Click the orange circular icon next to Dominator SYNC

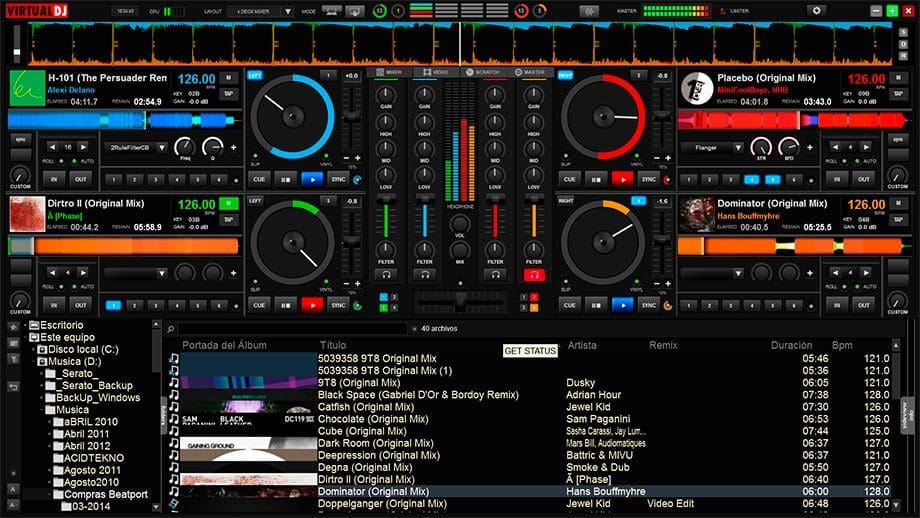click(667, 306)
